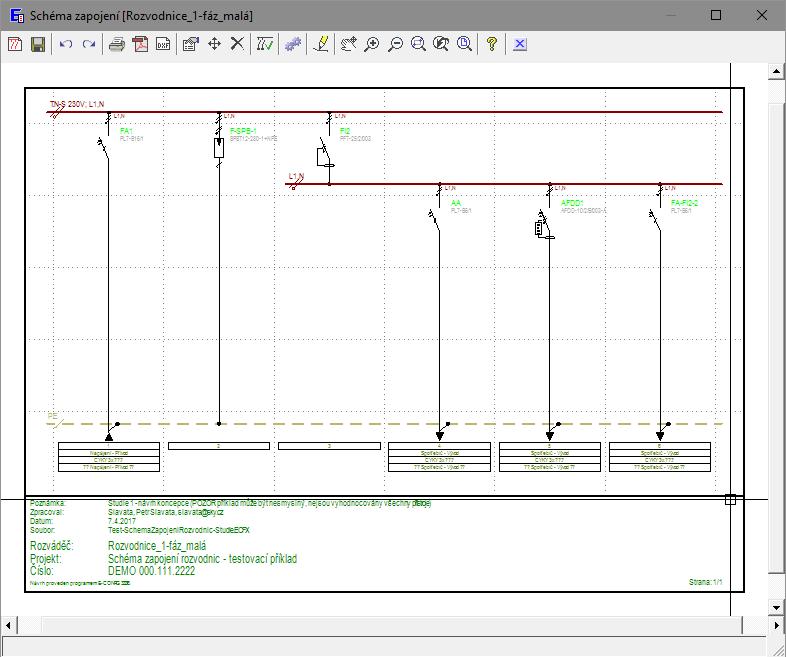Run the check with green tick icon

pyautogui.click(x=265, y=44)
